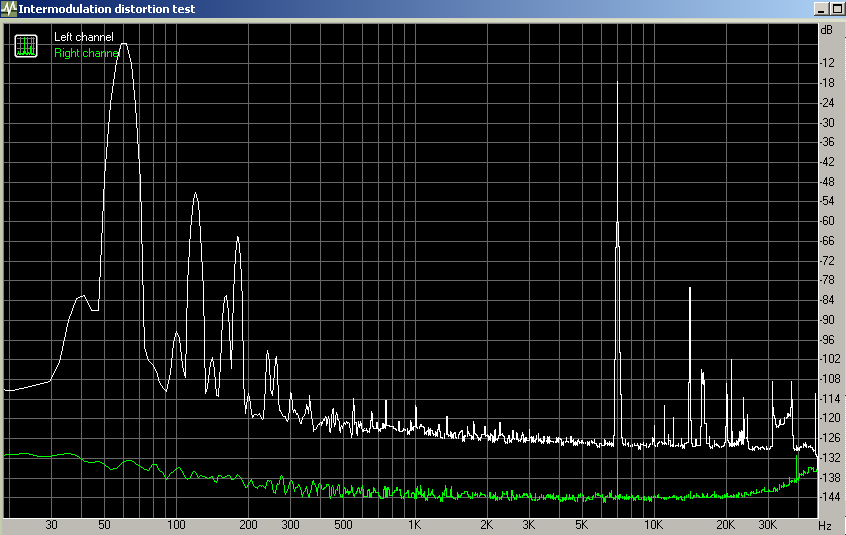The height and width of the screenshot is (535, 846).
Task: Click the "-108" dB axis value
Action: [x=829, y=379]
